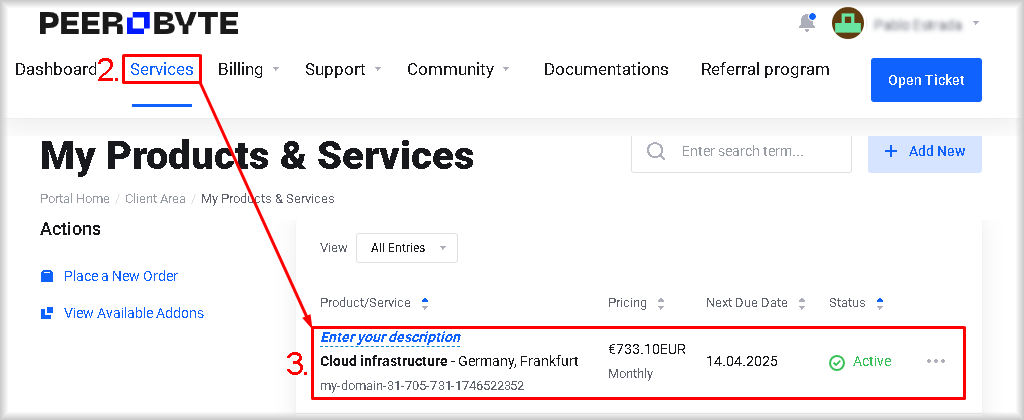Click the Place a New Order icon

[47, 276]
